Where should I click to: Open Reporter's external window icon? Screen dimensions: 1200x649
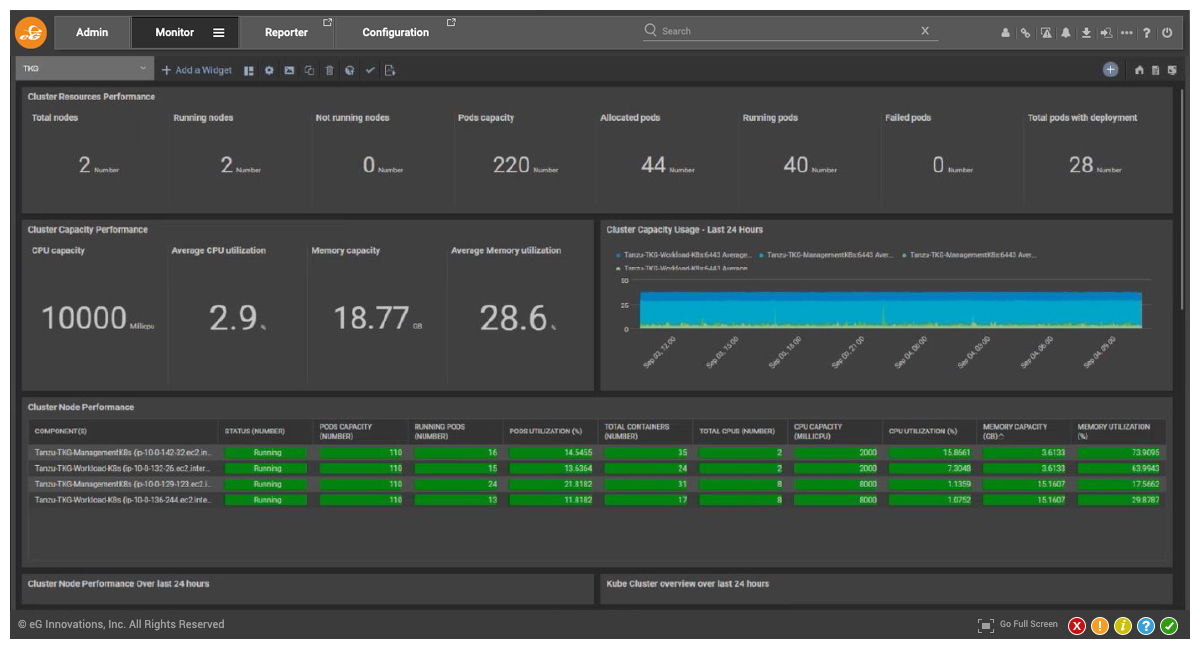[x=327, y=22]
